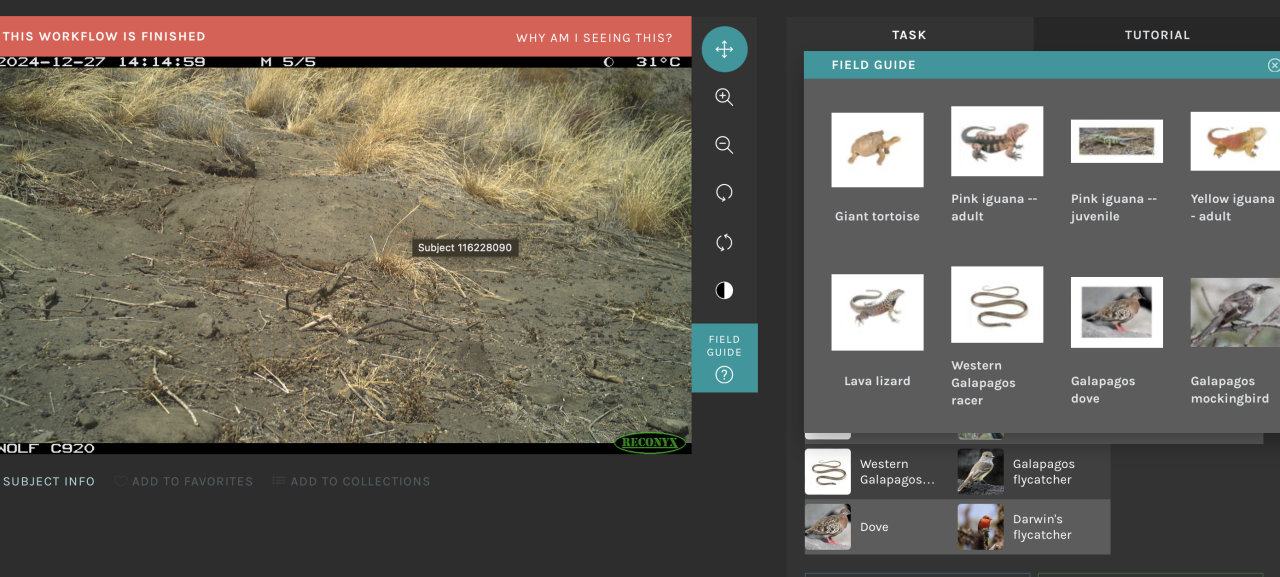Reset the image view

[x=724, y=242]
